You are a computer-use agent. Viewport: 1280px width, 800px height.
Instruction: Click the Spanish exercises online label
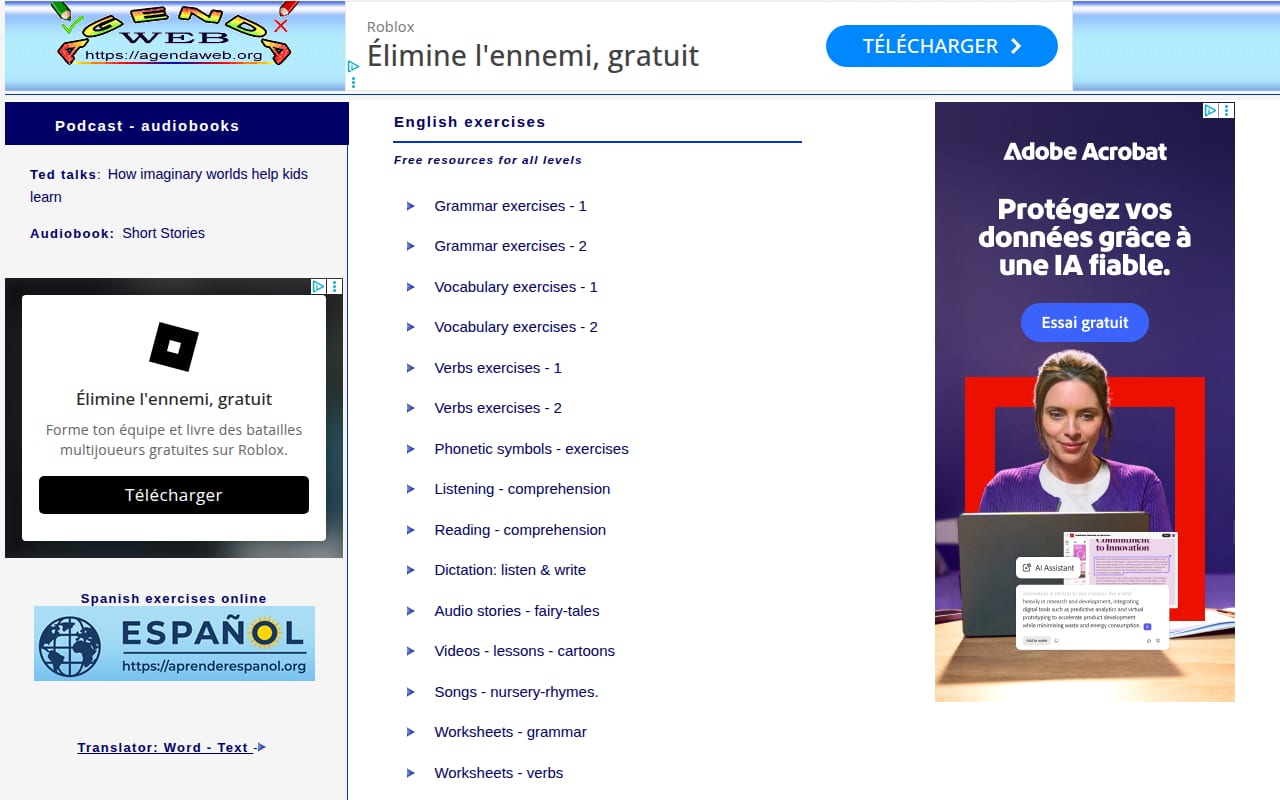(x=174, y=599)
